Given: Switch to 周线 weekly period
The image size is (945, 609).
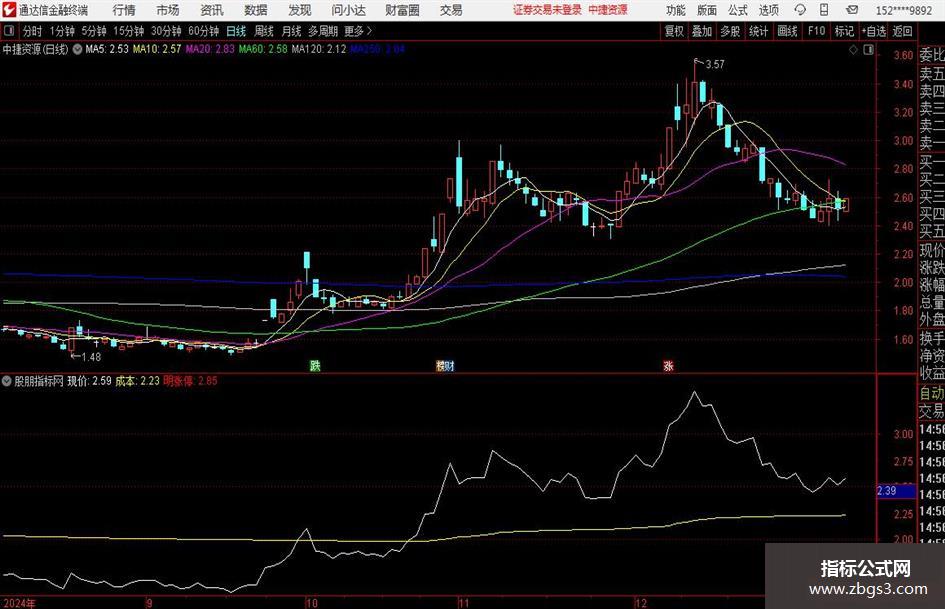Looking at the screenshot, I should [264, 31].
